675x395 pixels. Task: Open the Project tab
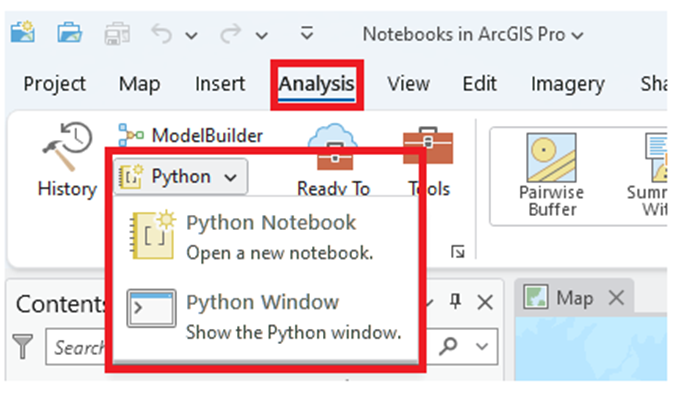click(55, 83)
